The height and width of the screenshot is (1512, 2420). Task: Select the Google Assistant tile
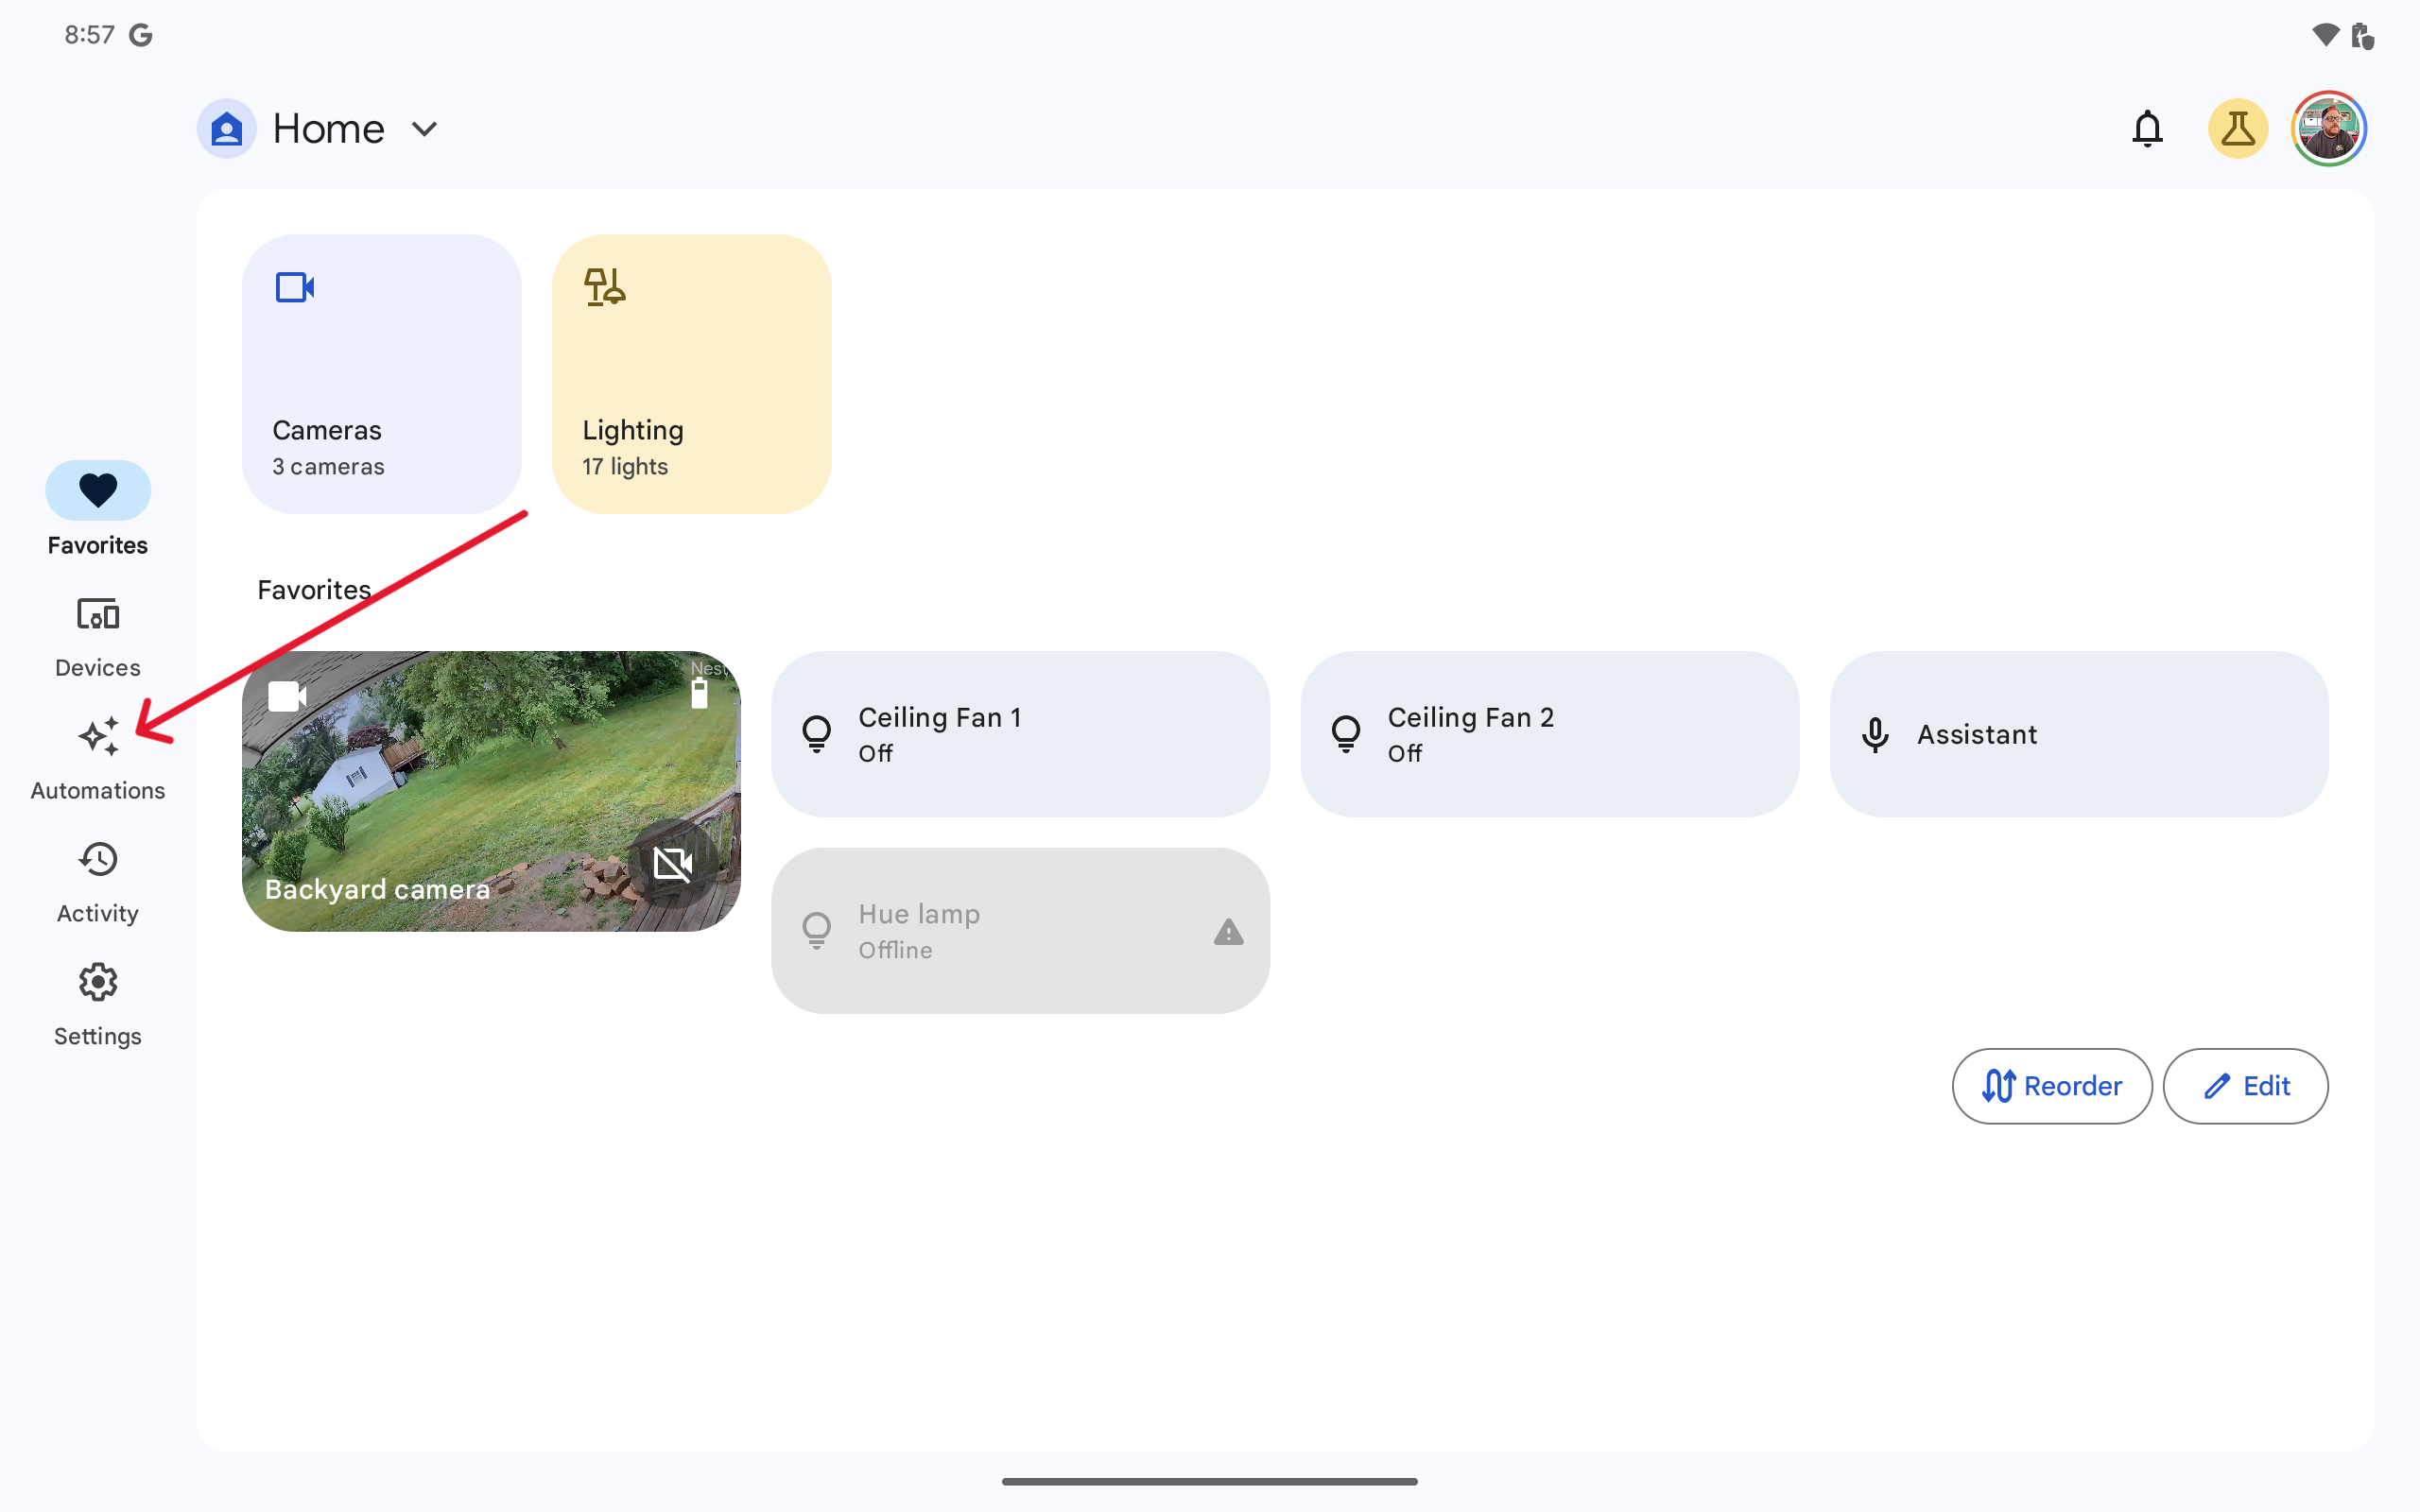point(2079,731)
